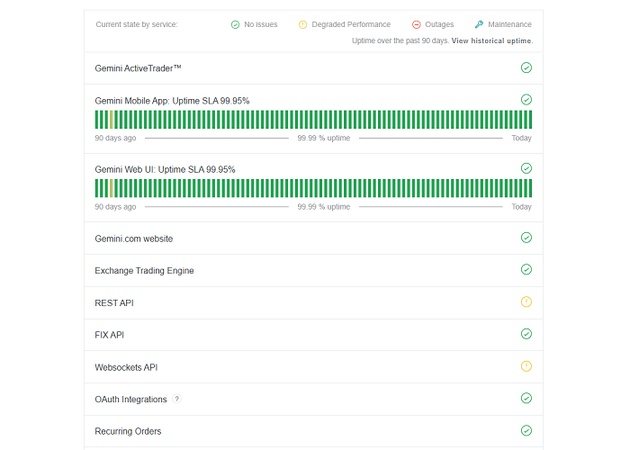Click Websockets API yellow warning icon
The image size is (639, 450).
pyautogui.click(x=526, y=366)
